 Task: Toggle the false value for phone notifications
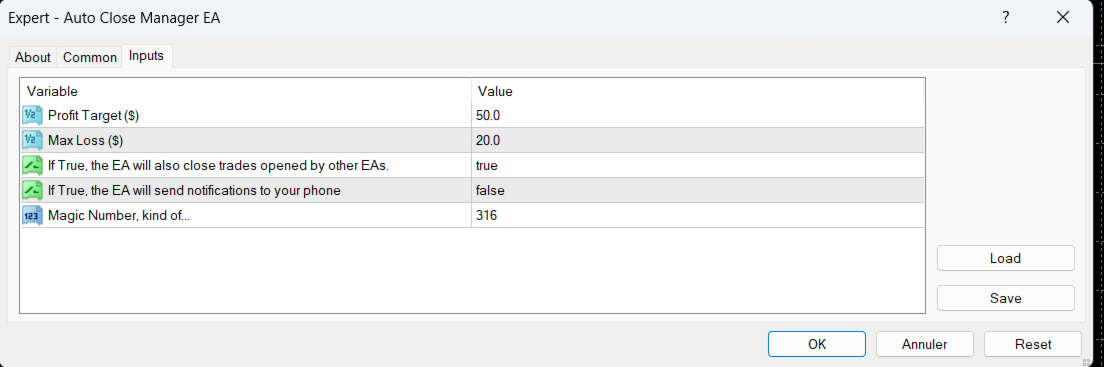point(697,190)
